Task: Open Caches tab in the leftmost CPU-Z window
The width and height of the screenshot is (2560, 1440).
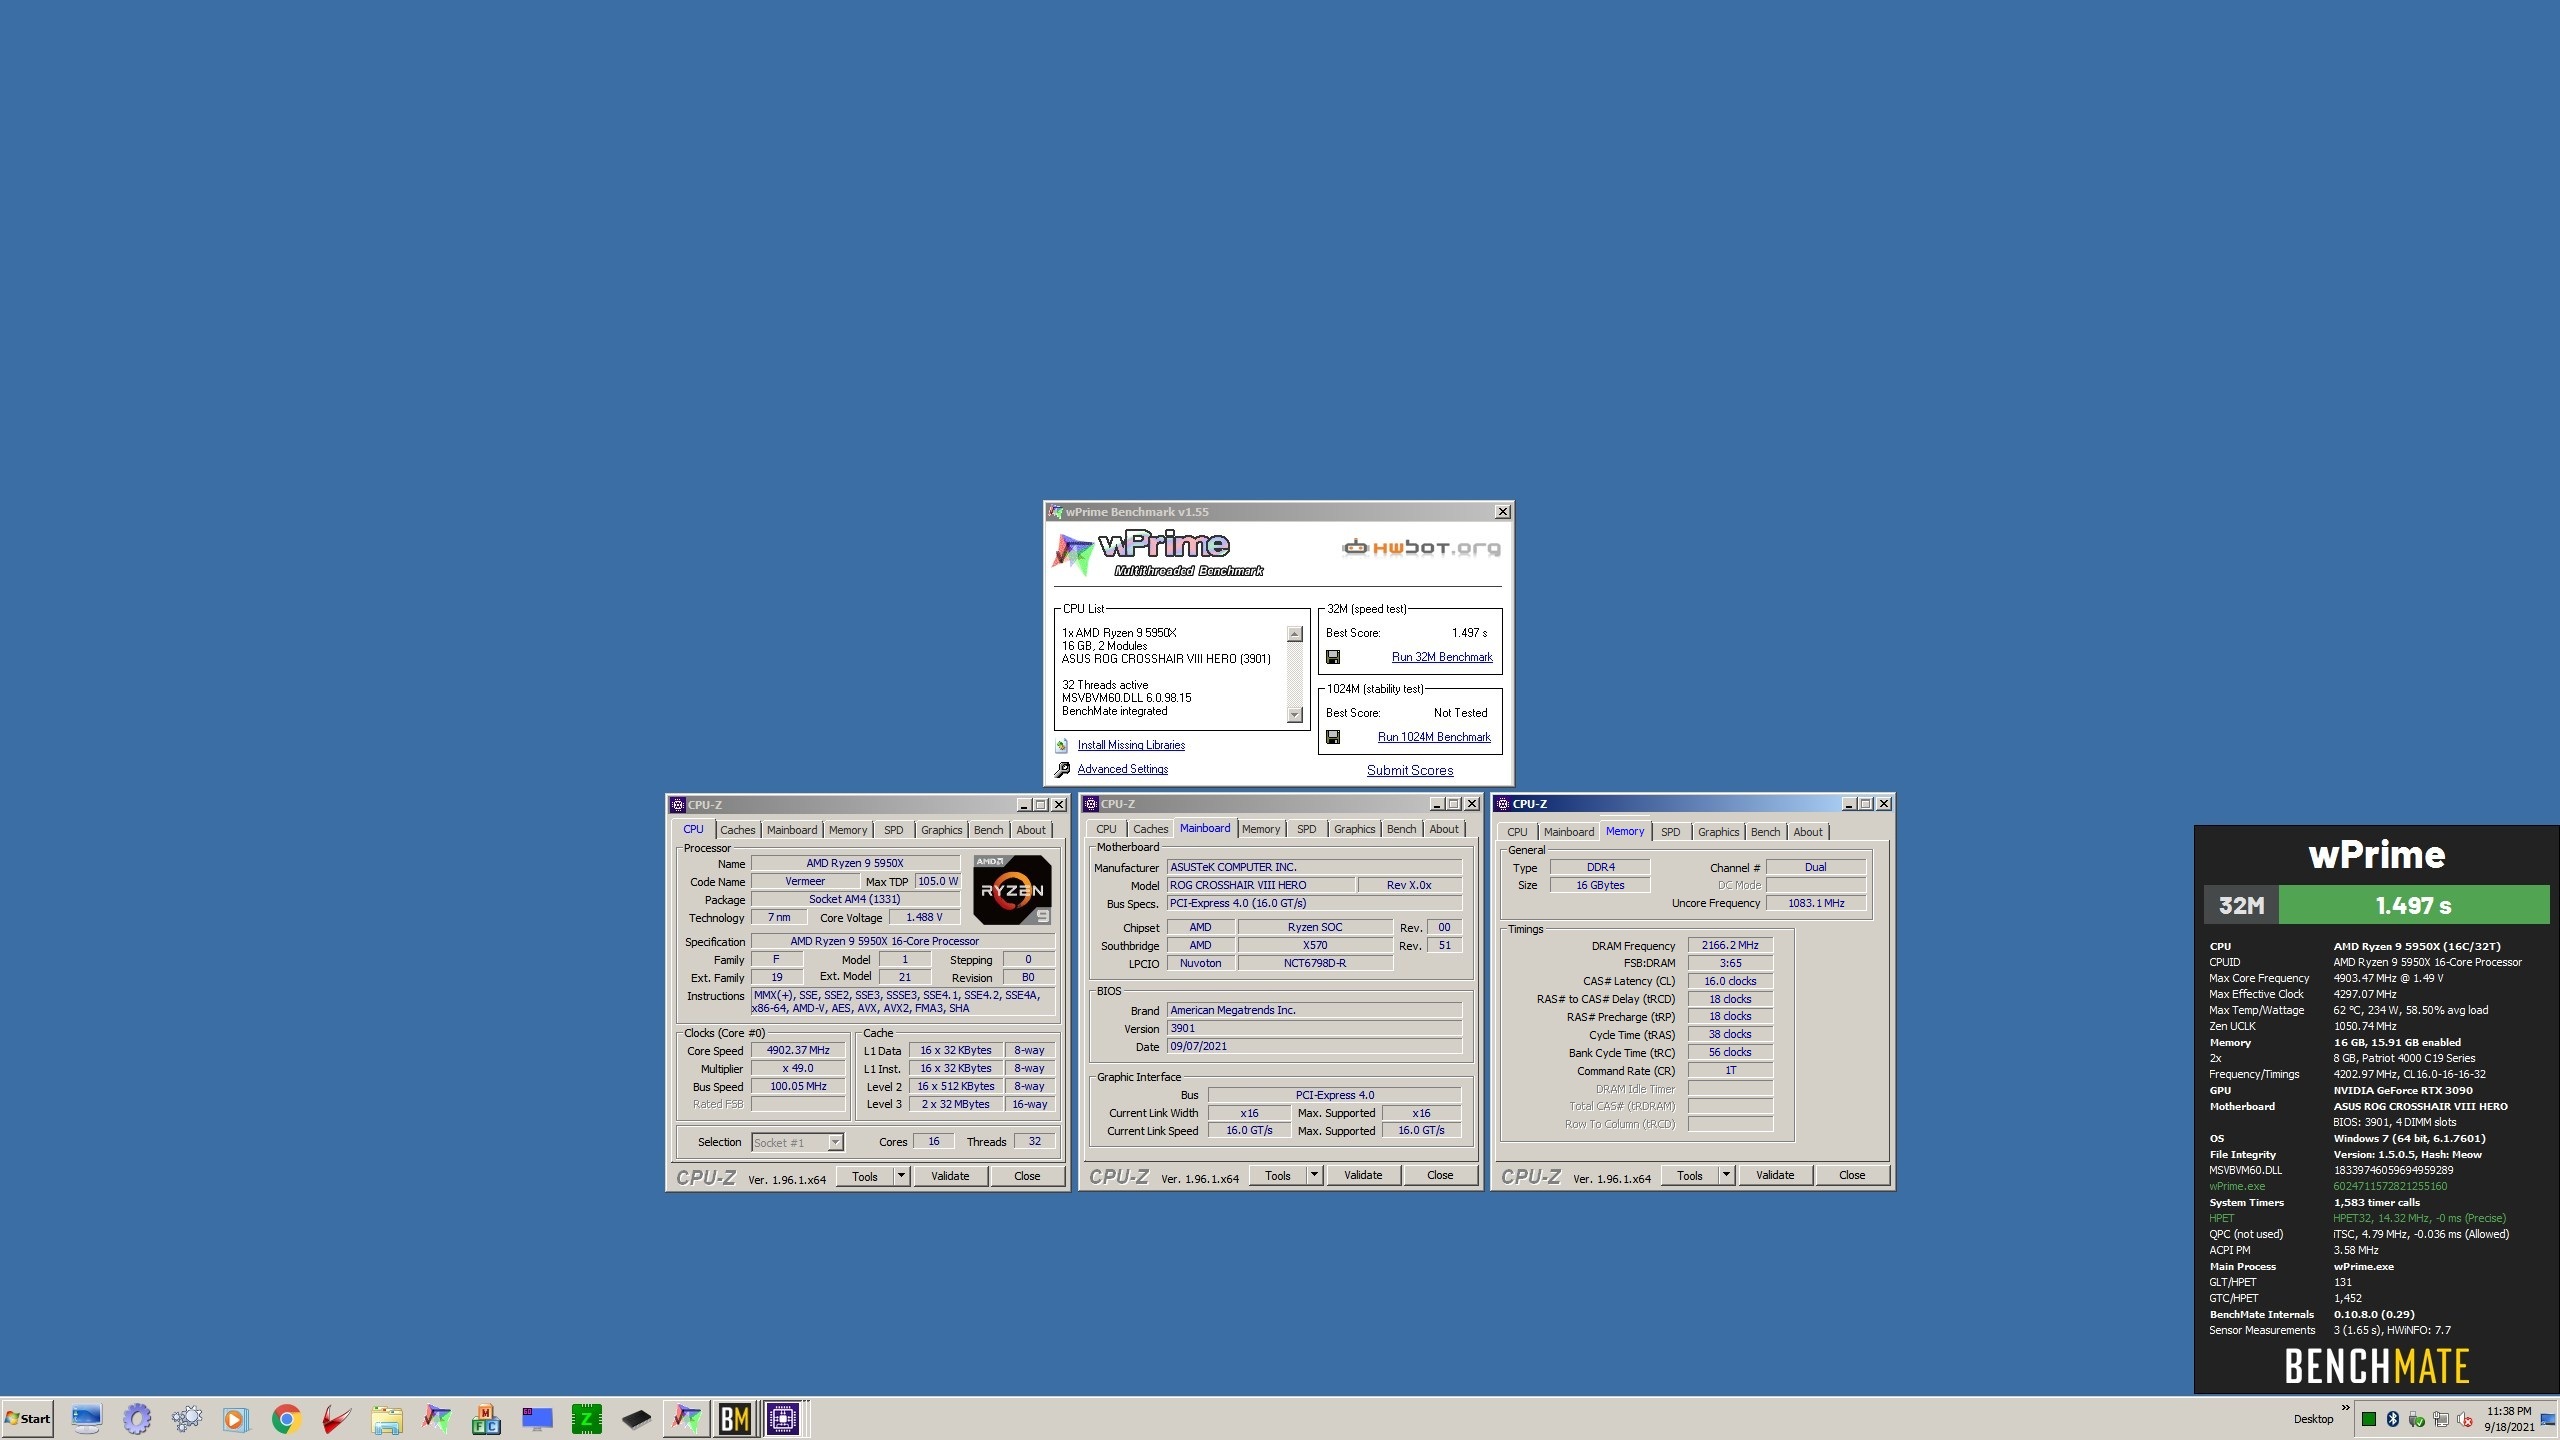Action: point(738,830)
